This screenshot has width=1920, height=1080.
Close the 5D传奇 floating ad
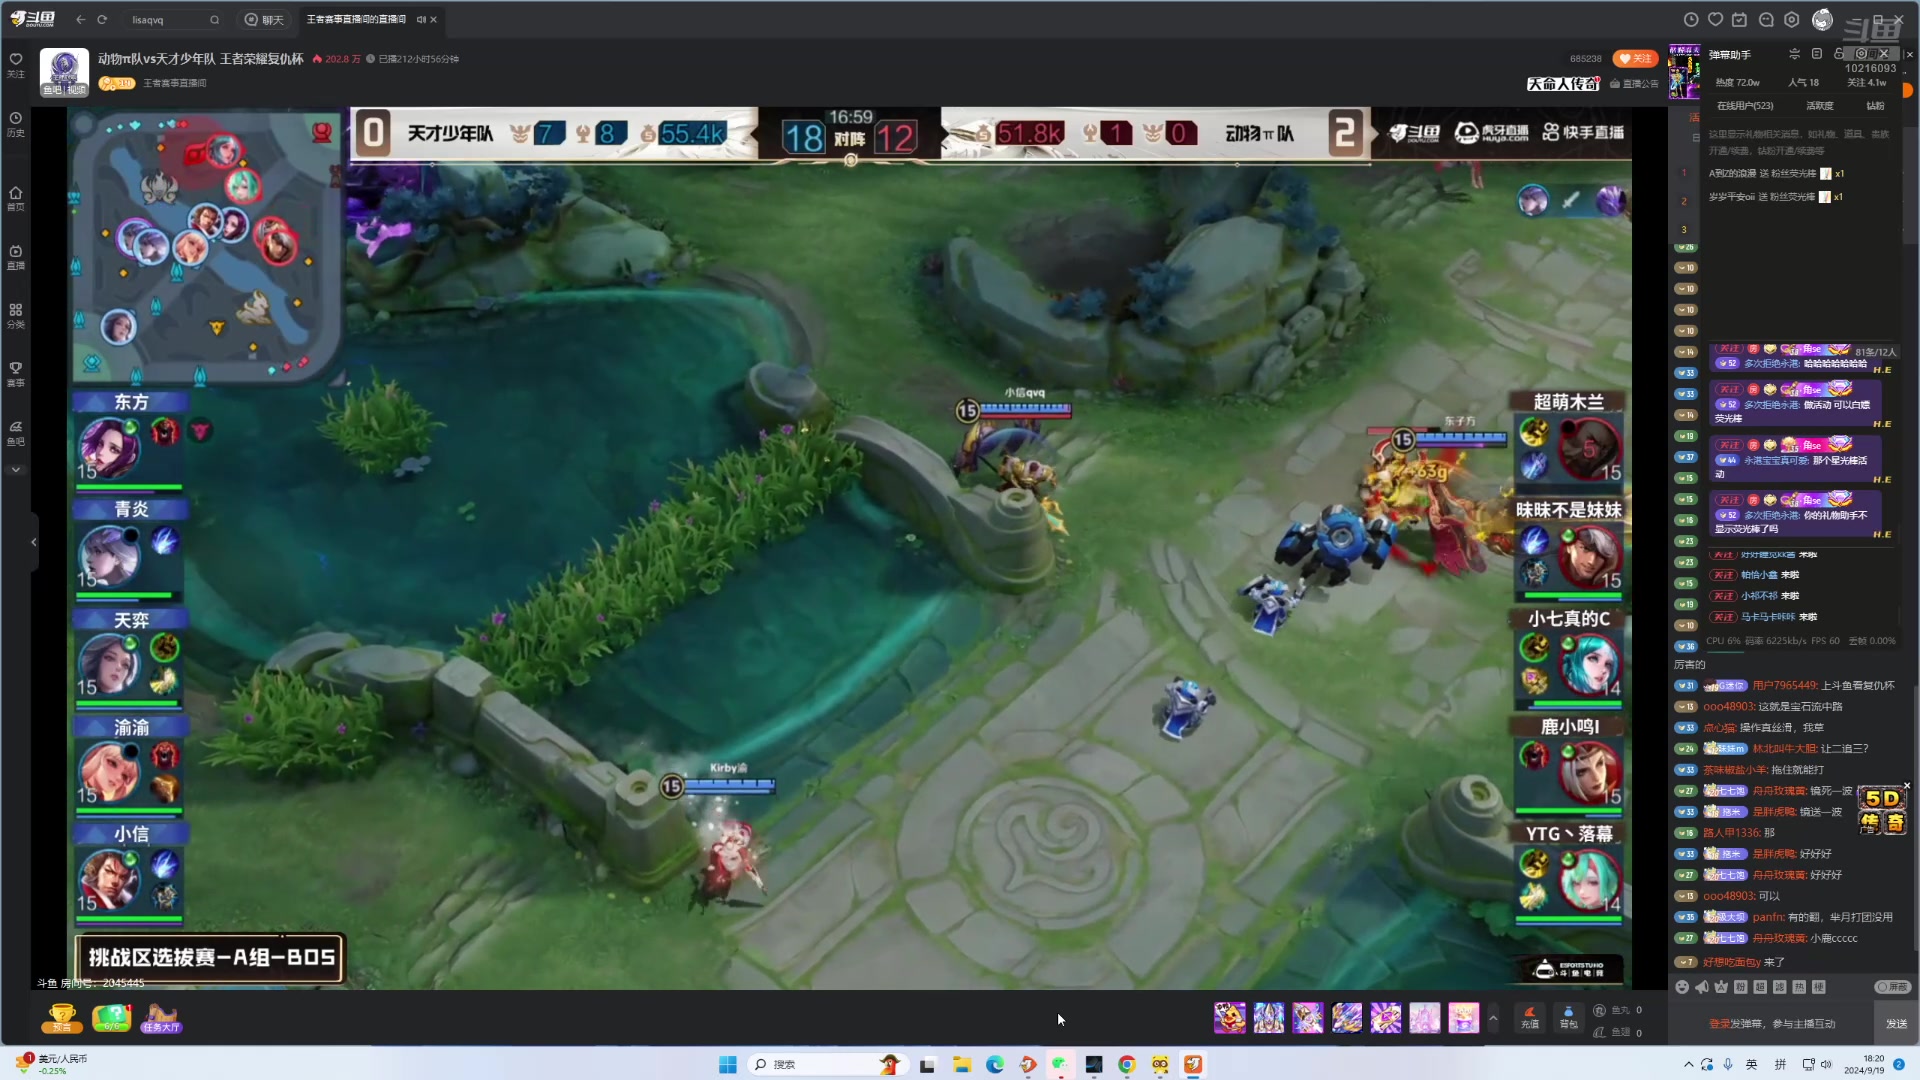pyautogui.click(x=1907, y=786)
